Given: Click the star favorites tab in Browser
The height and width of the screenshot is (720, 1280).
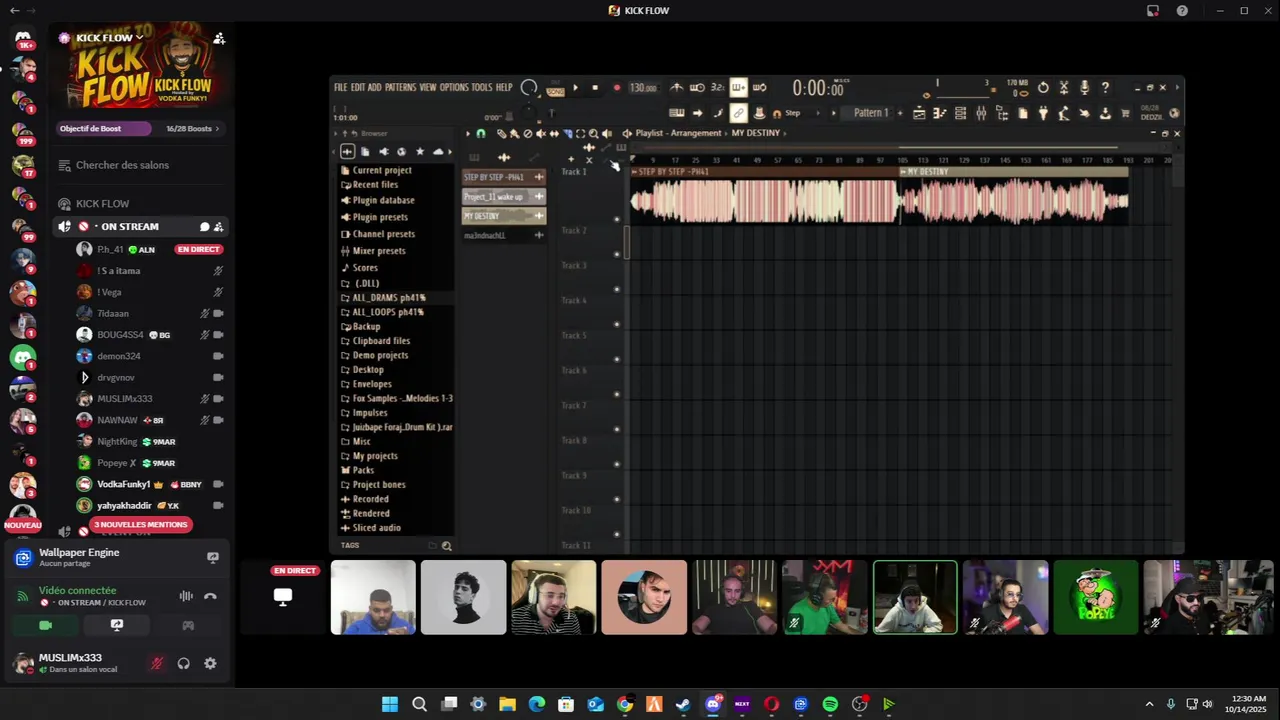Looking at the screenshot, I should click(420, 152).
